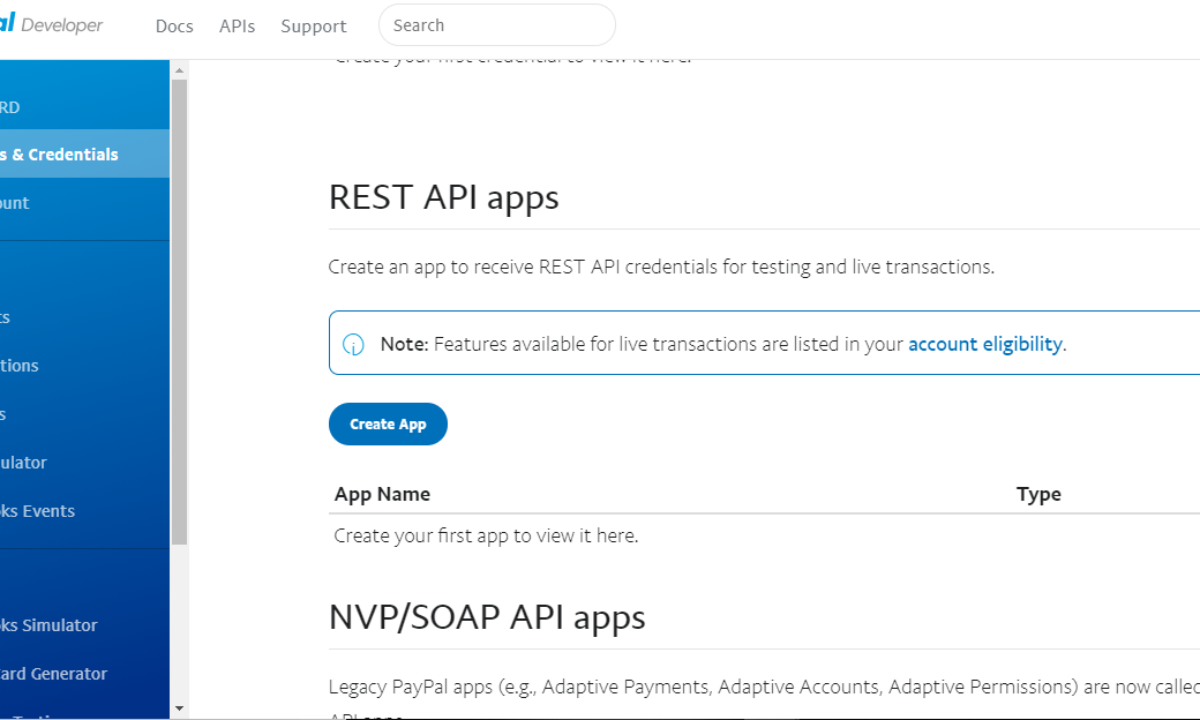Focus the Search field
The image size is (1200, 720).
(497, 25)
